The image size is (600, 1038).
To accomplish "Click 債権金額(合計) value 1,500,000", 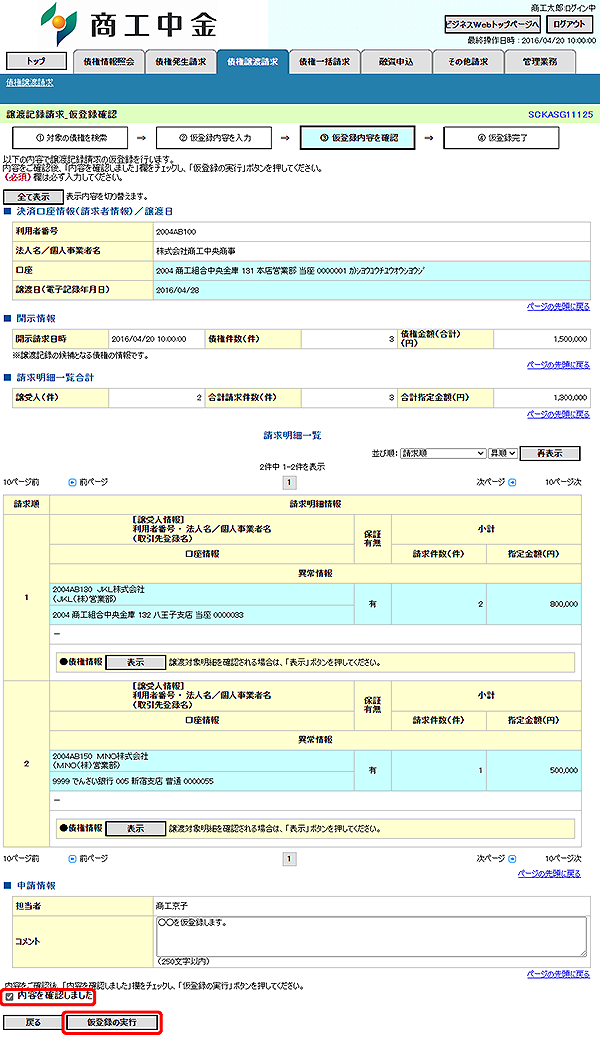I will pos(570,339).
